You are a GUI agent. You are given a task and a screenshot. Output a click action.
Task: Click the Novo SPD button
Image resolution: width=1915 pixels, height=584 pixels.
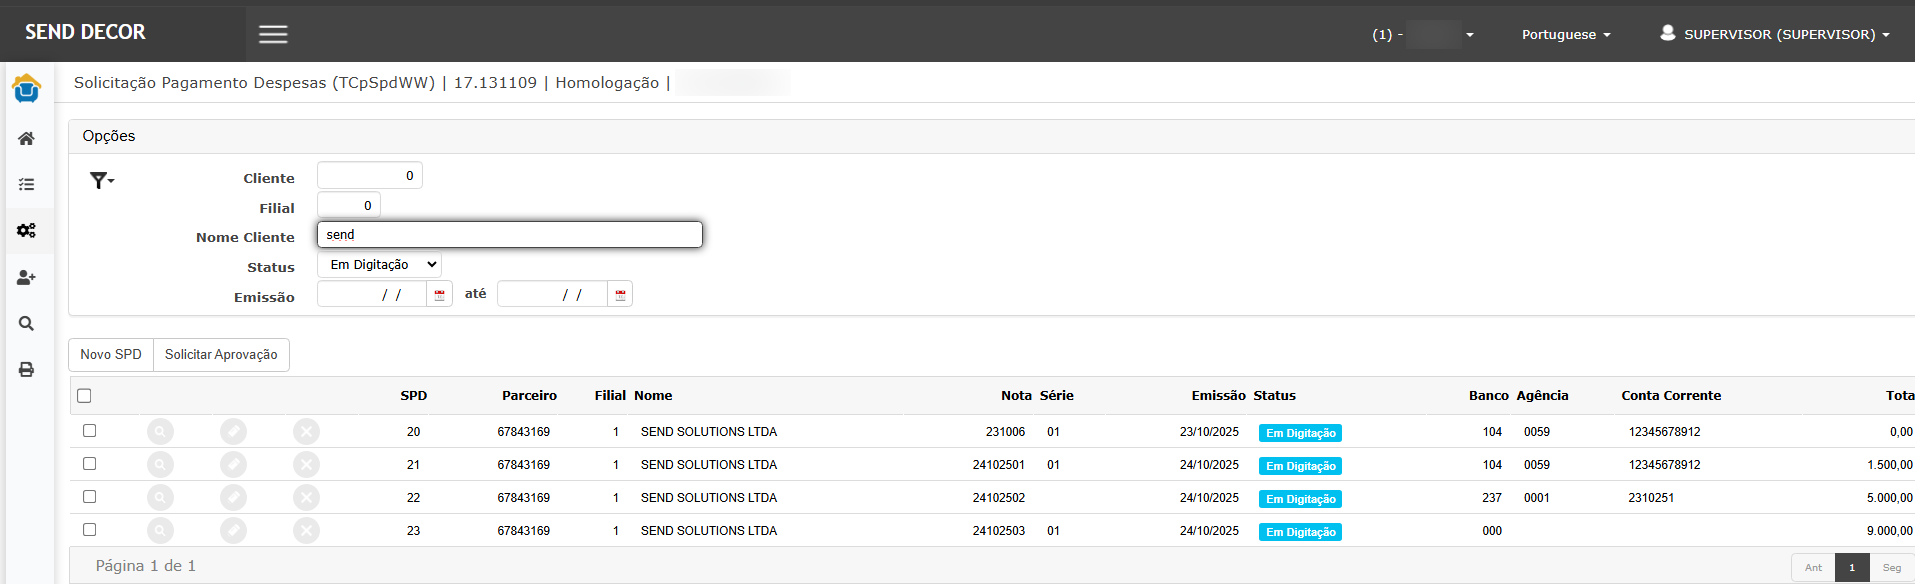[111, 355]
